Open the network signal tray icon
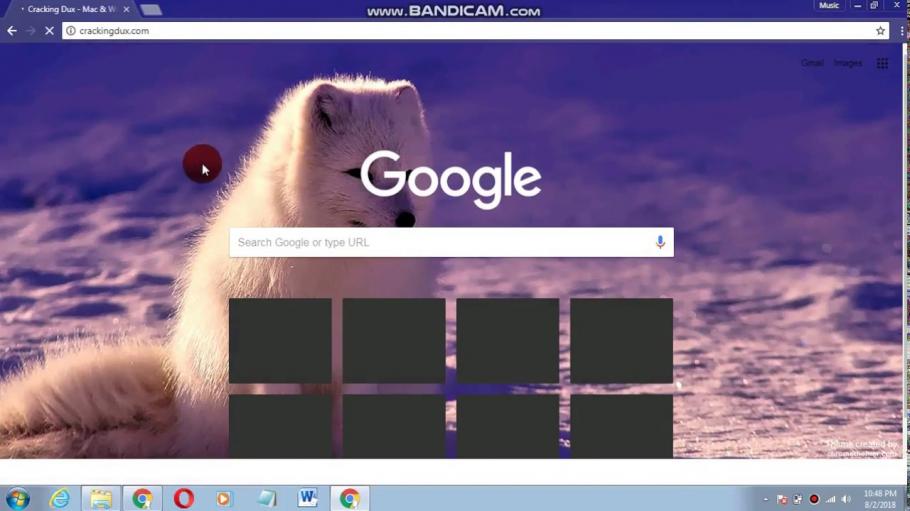This screenshot has width=910, height=511. pyautogui.click(x=830, y=499)
